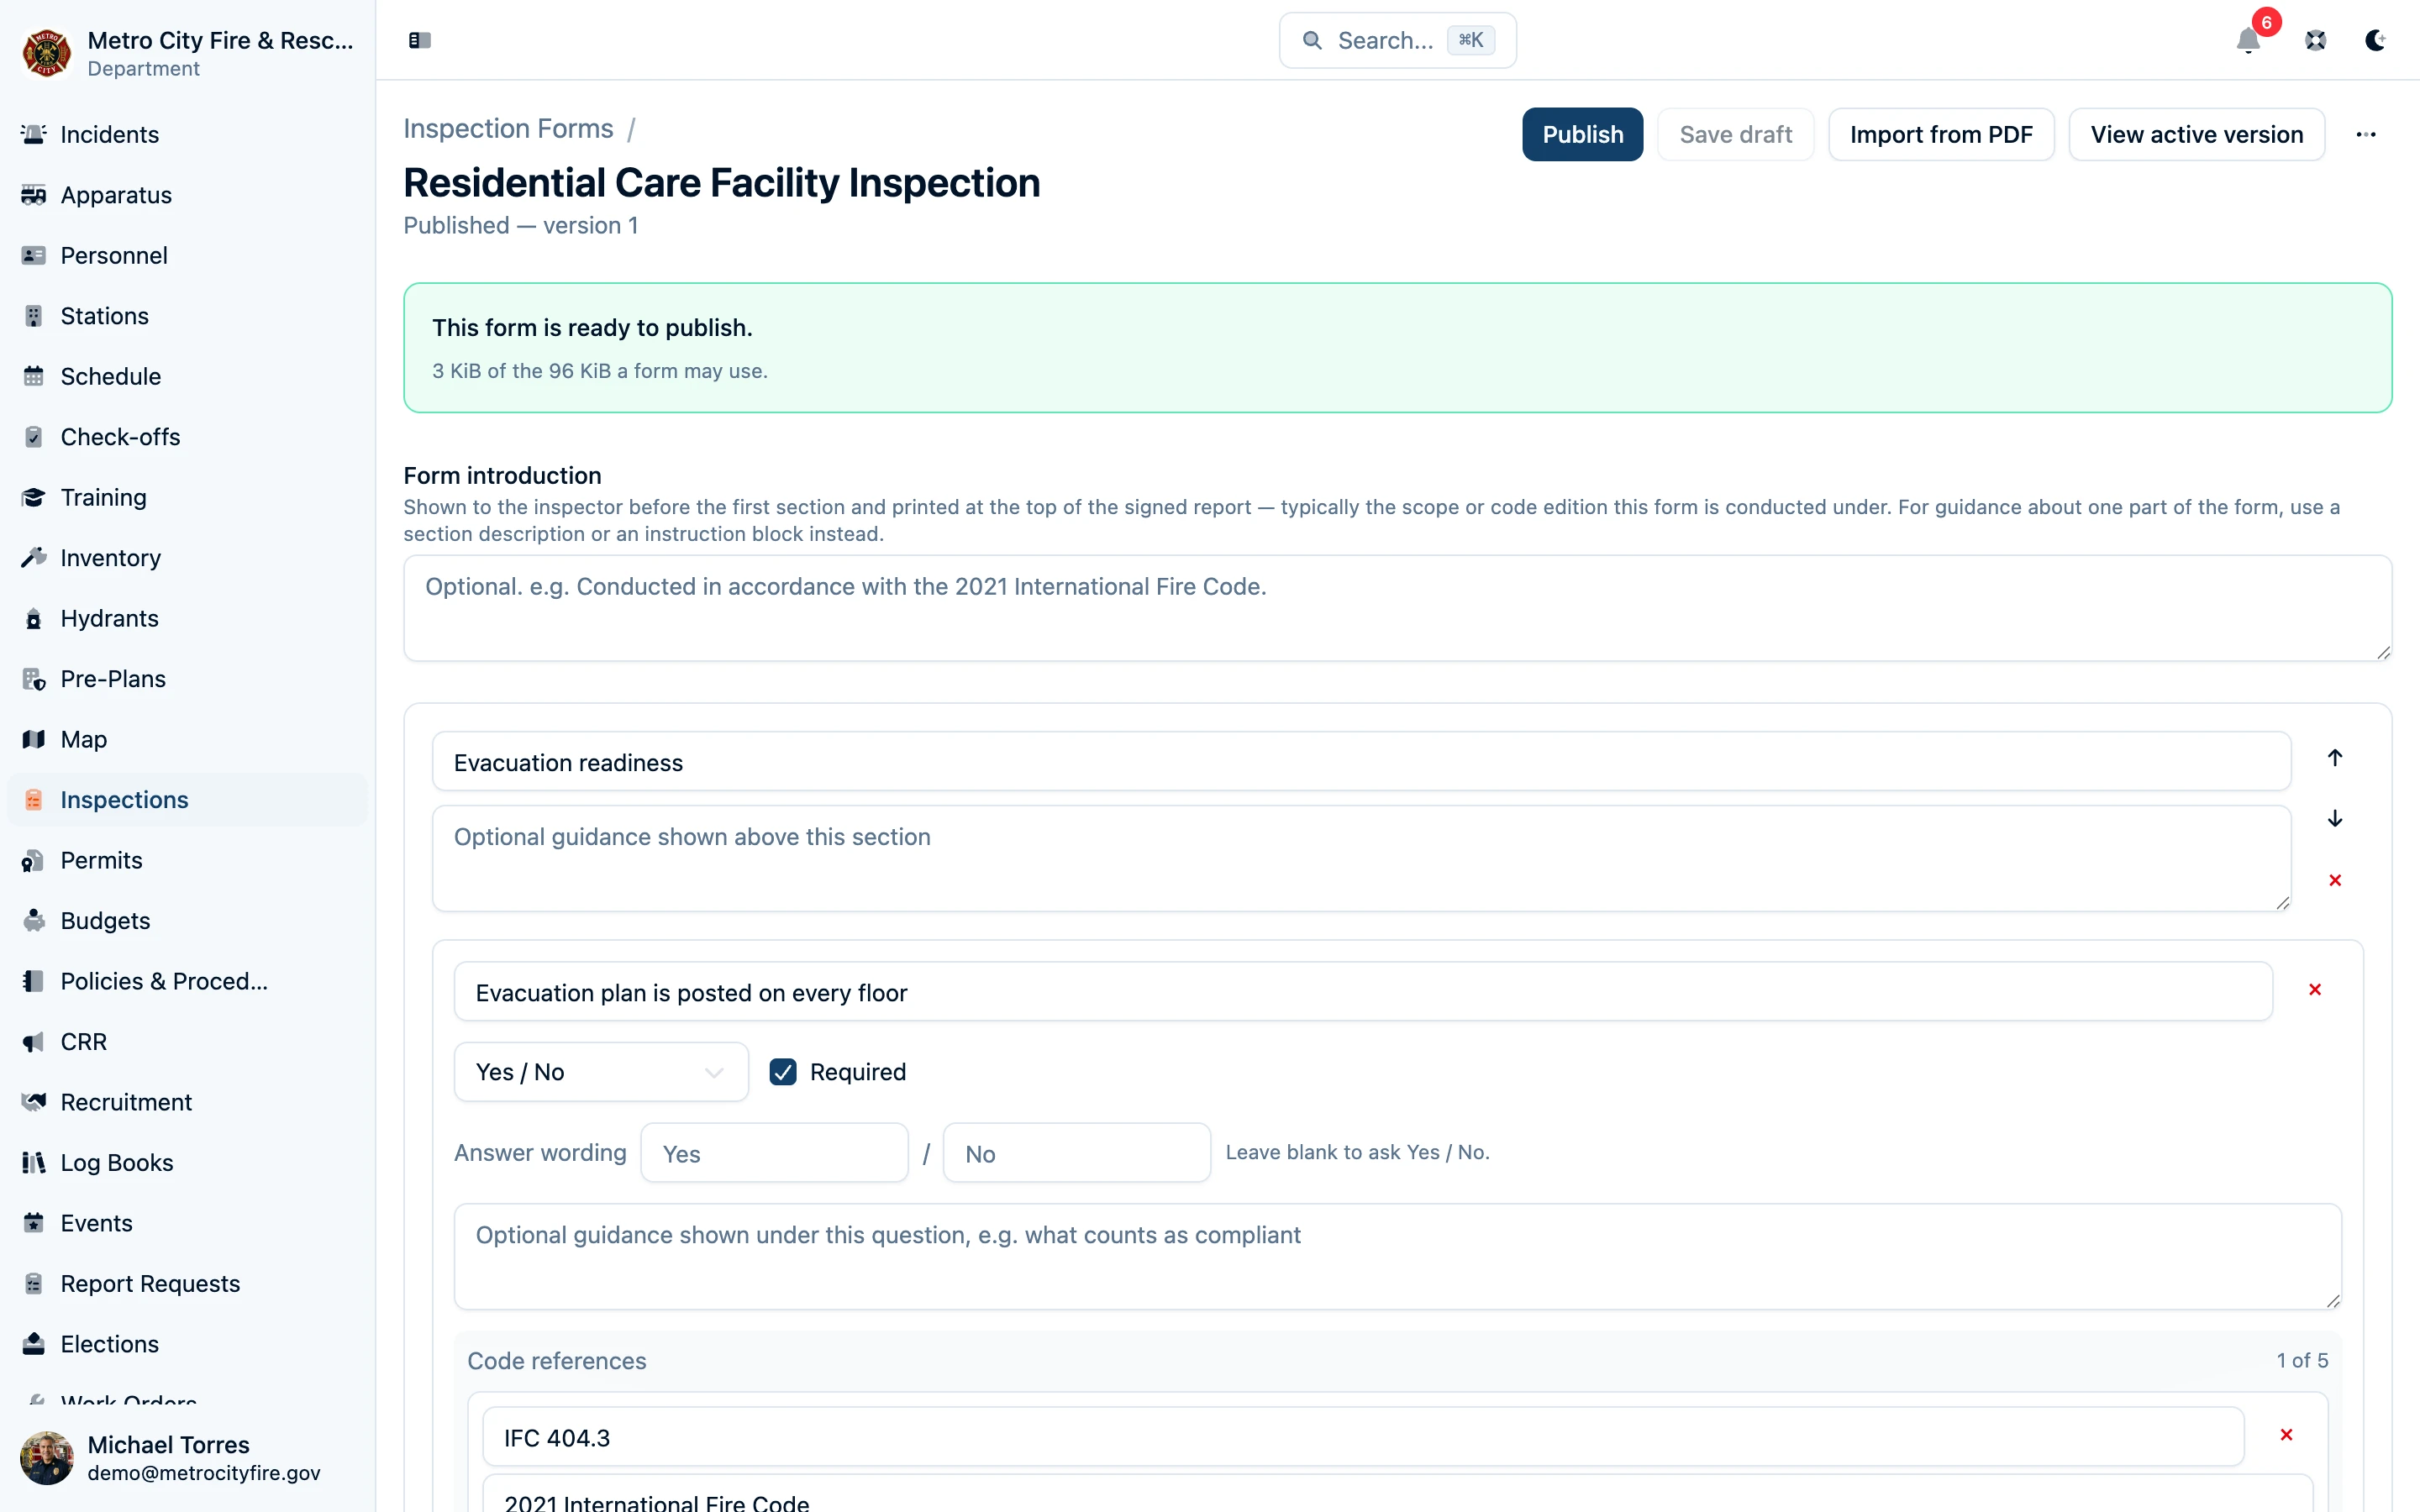2420x1512 pixels.
Task: Open the more options ellipsis menu
Action: (x=2365, y=134)
